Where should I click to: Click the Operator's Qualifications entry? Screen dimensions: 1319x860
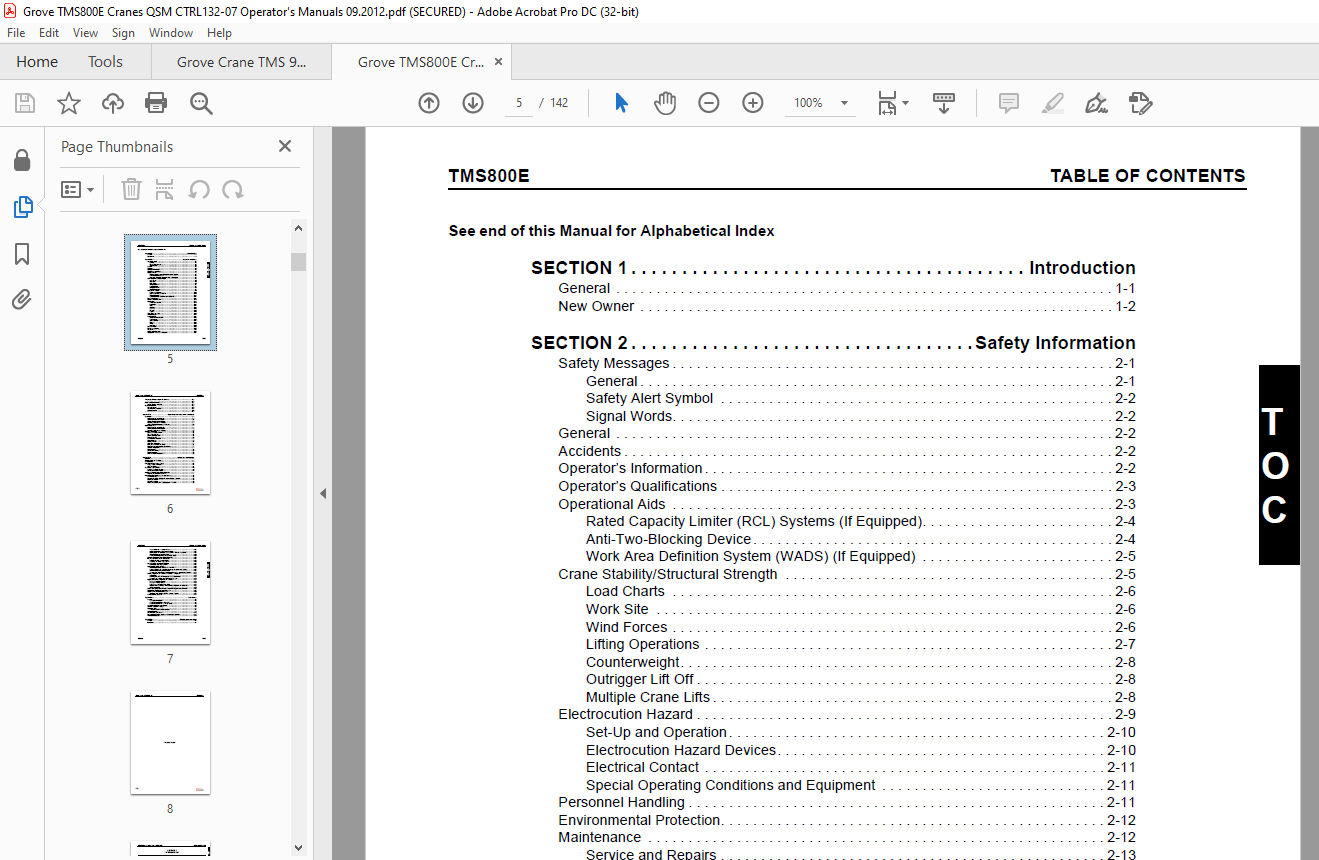click(x=847, y=486)
